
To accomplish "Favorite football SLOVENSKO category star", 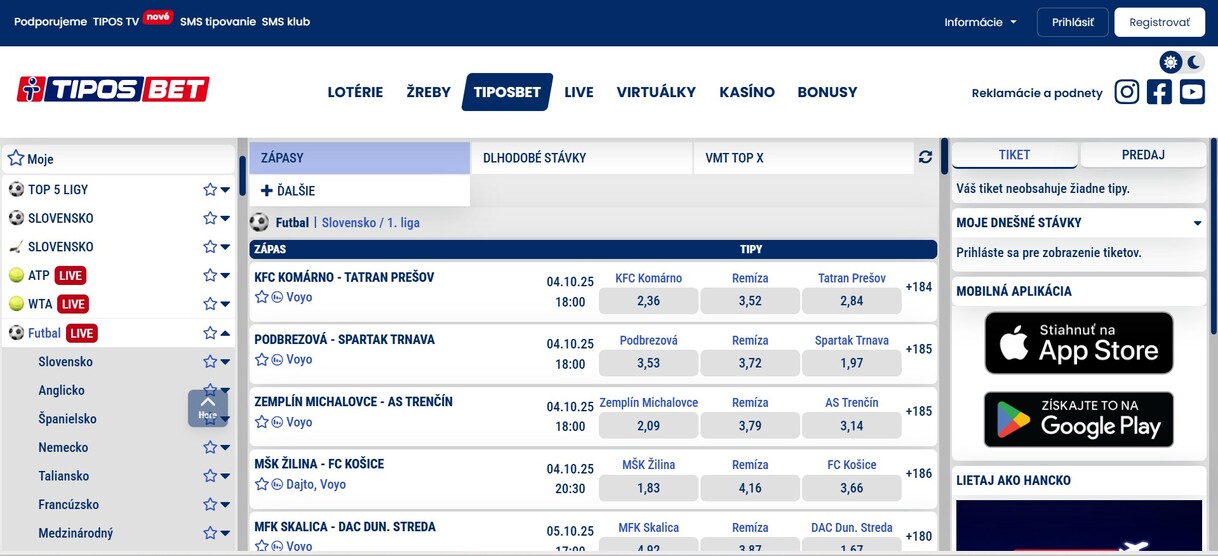I will 209,218.
